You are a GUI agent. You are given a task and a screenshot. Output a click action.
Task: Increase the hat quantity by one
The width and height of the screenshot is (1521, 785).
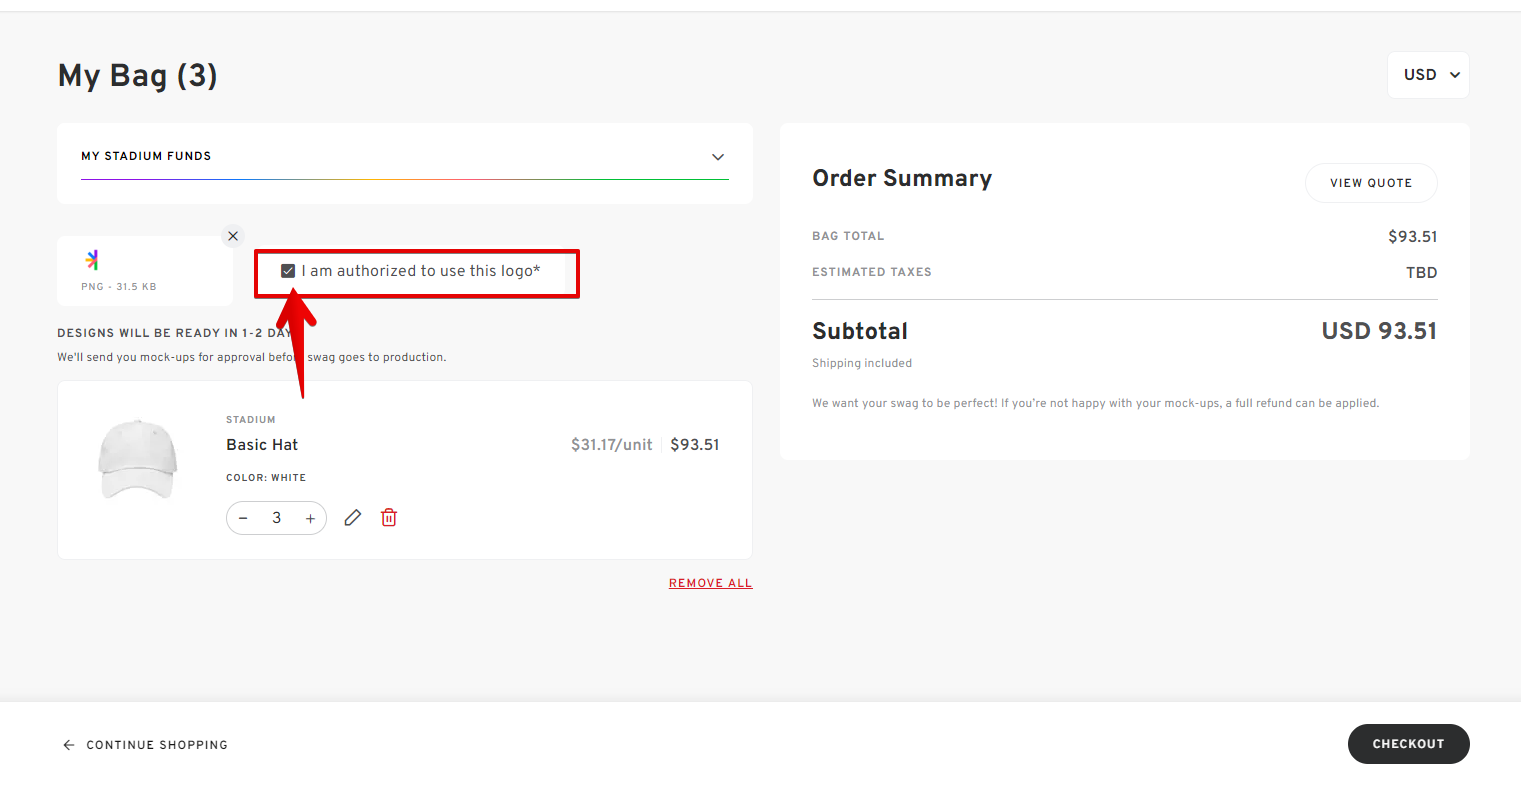(x=310, y=518)
